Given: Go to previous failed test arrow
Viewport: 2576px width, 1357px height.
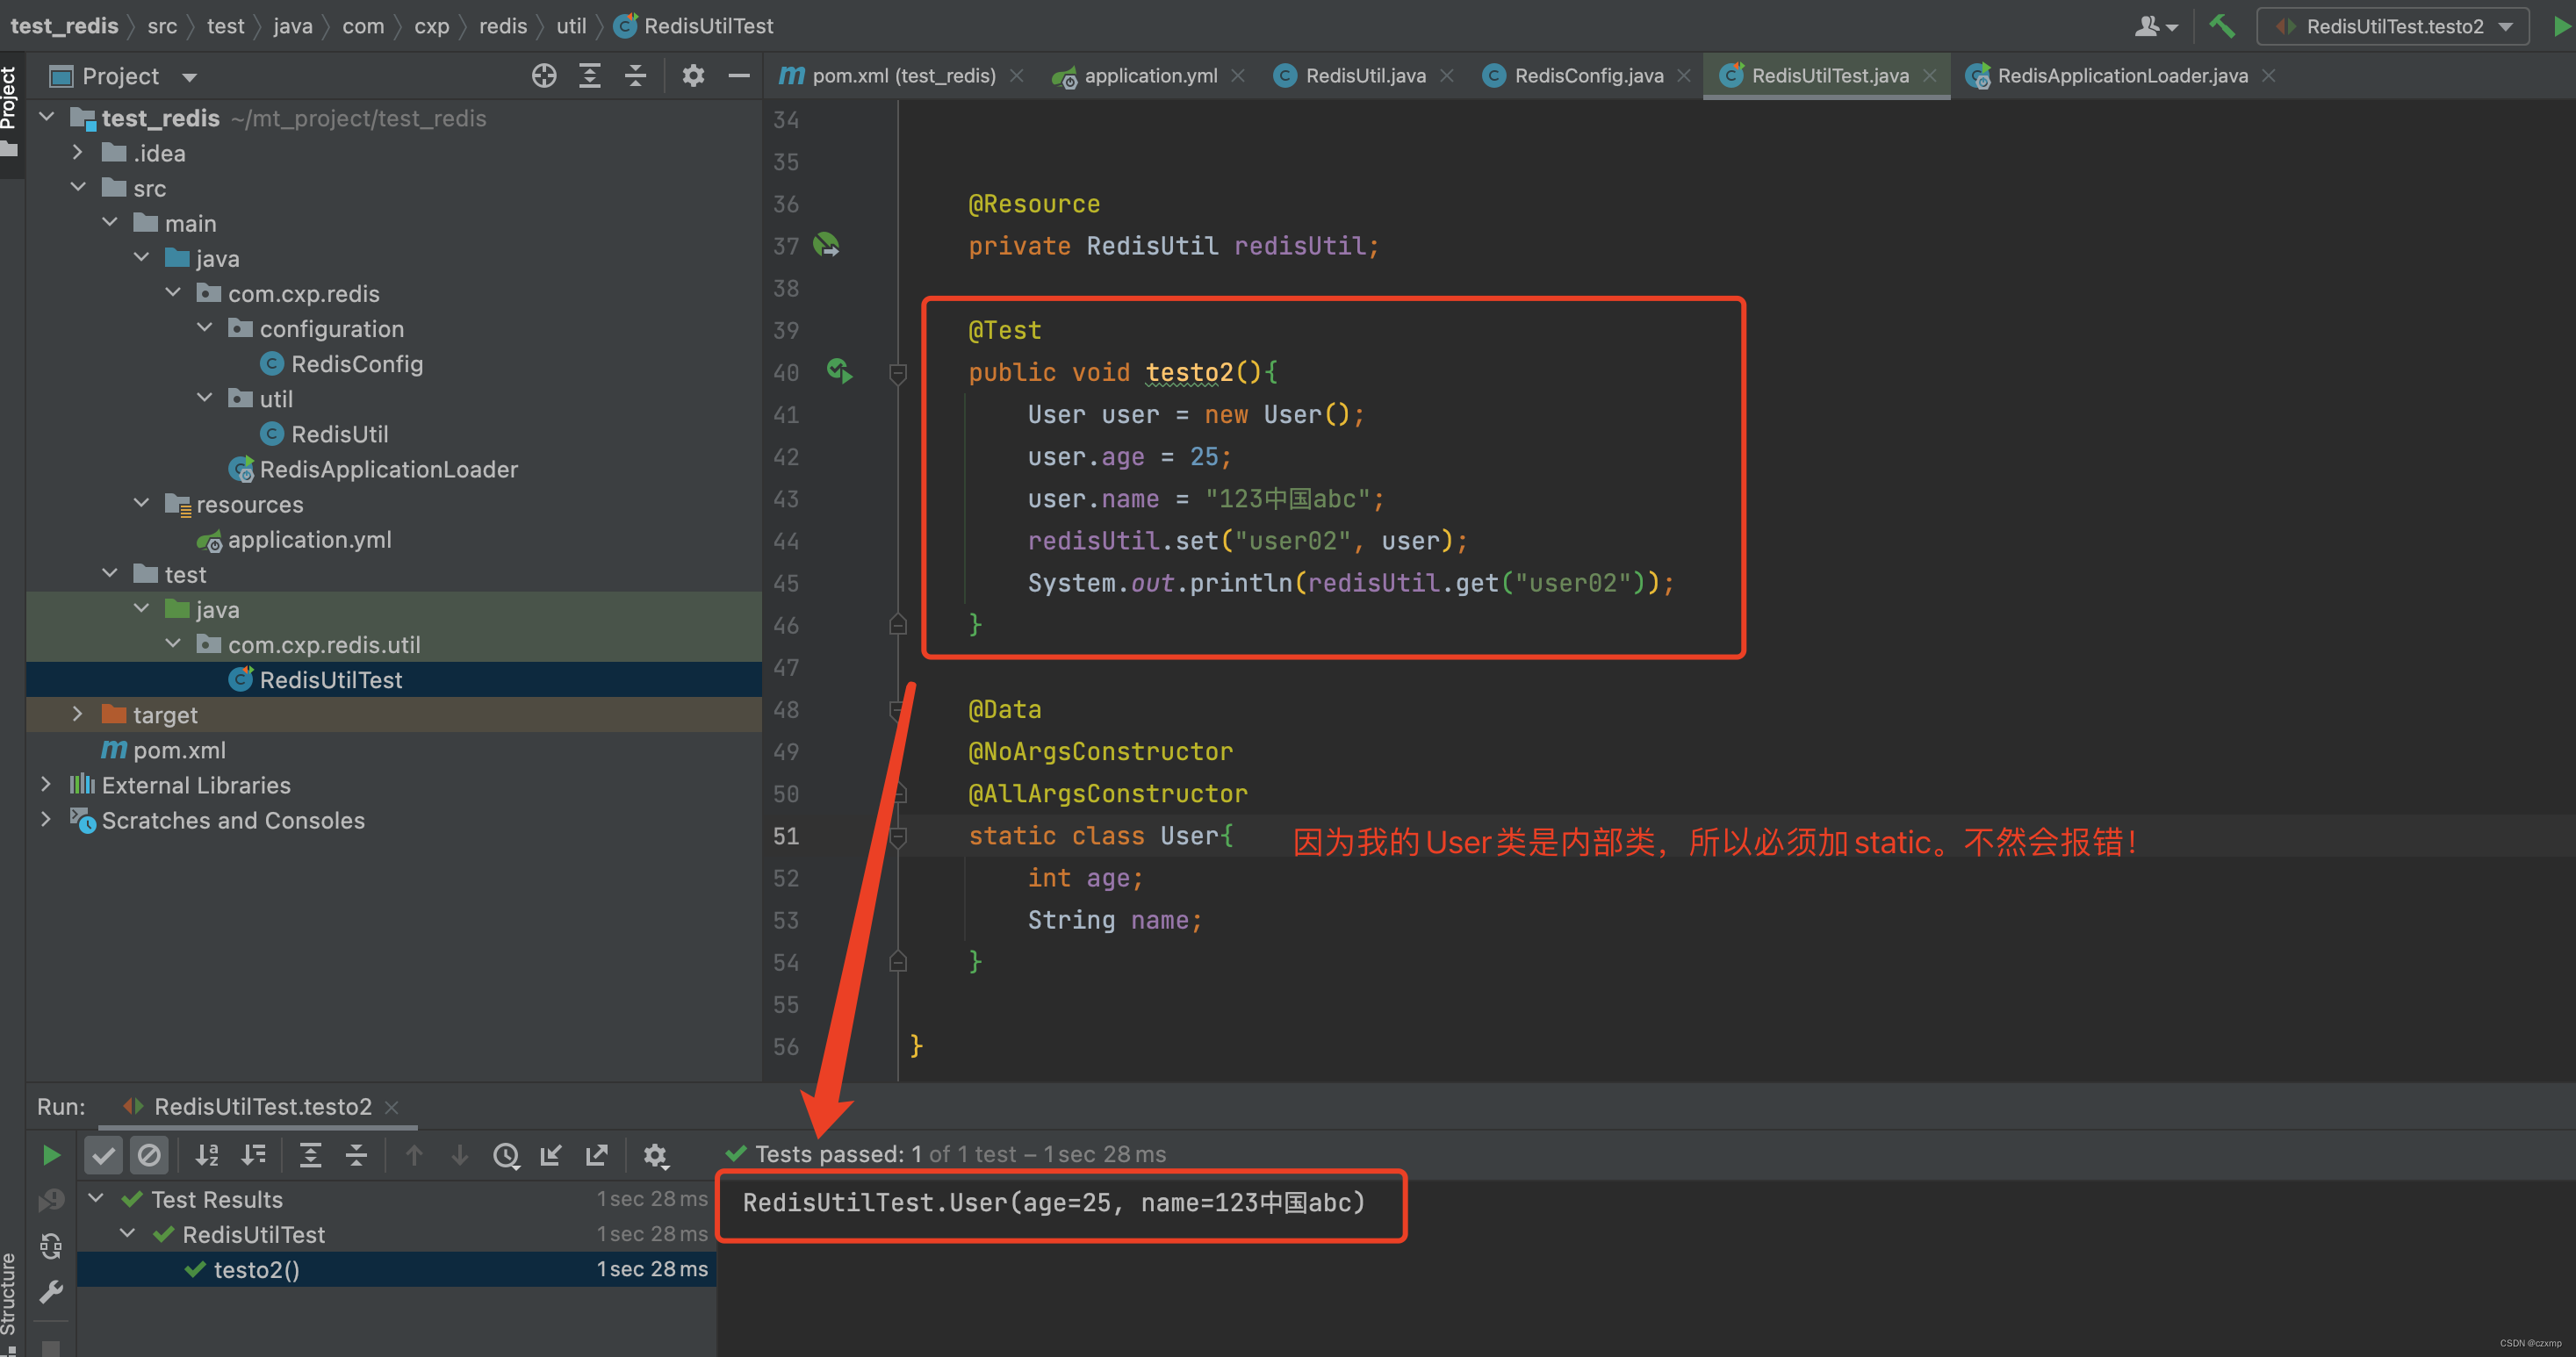Looking at the screenshot, I should 414,1156.
